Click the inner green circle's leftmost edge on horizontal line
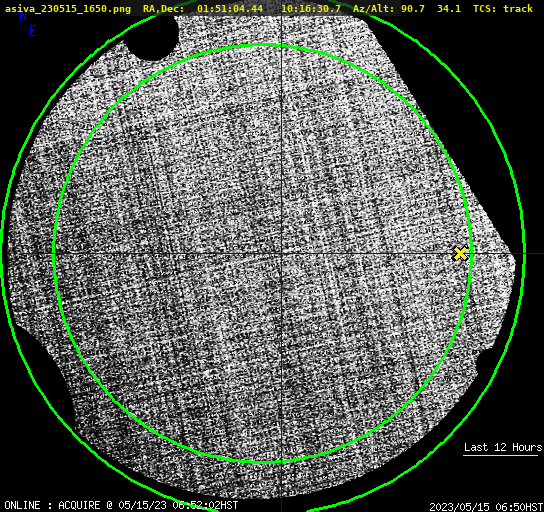Viewport: 544px width, 512px height. (x=54, y=254)
